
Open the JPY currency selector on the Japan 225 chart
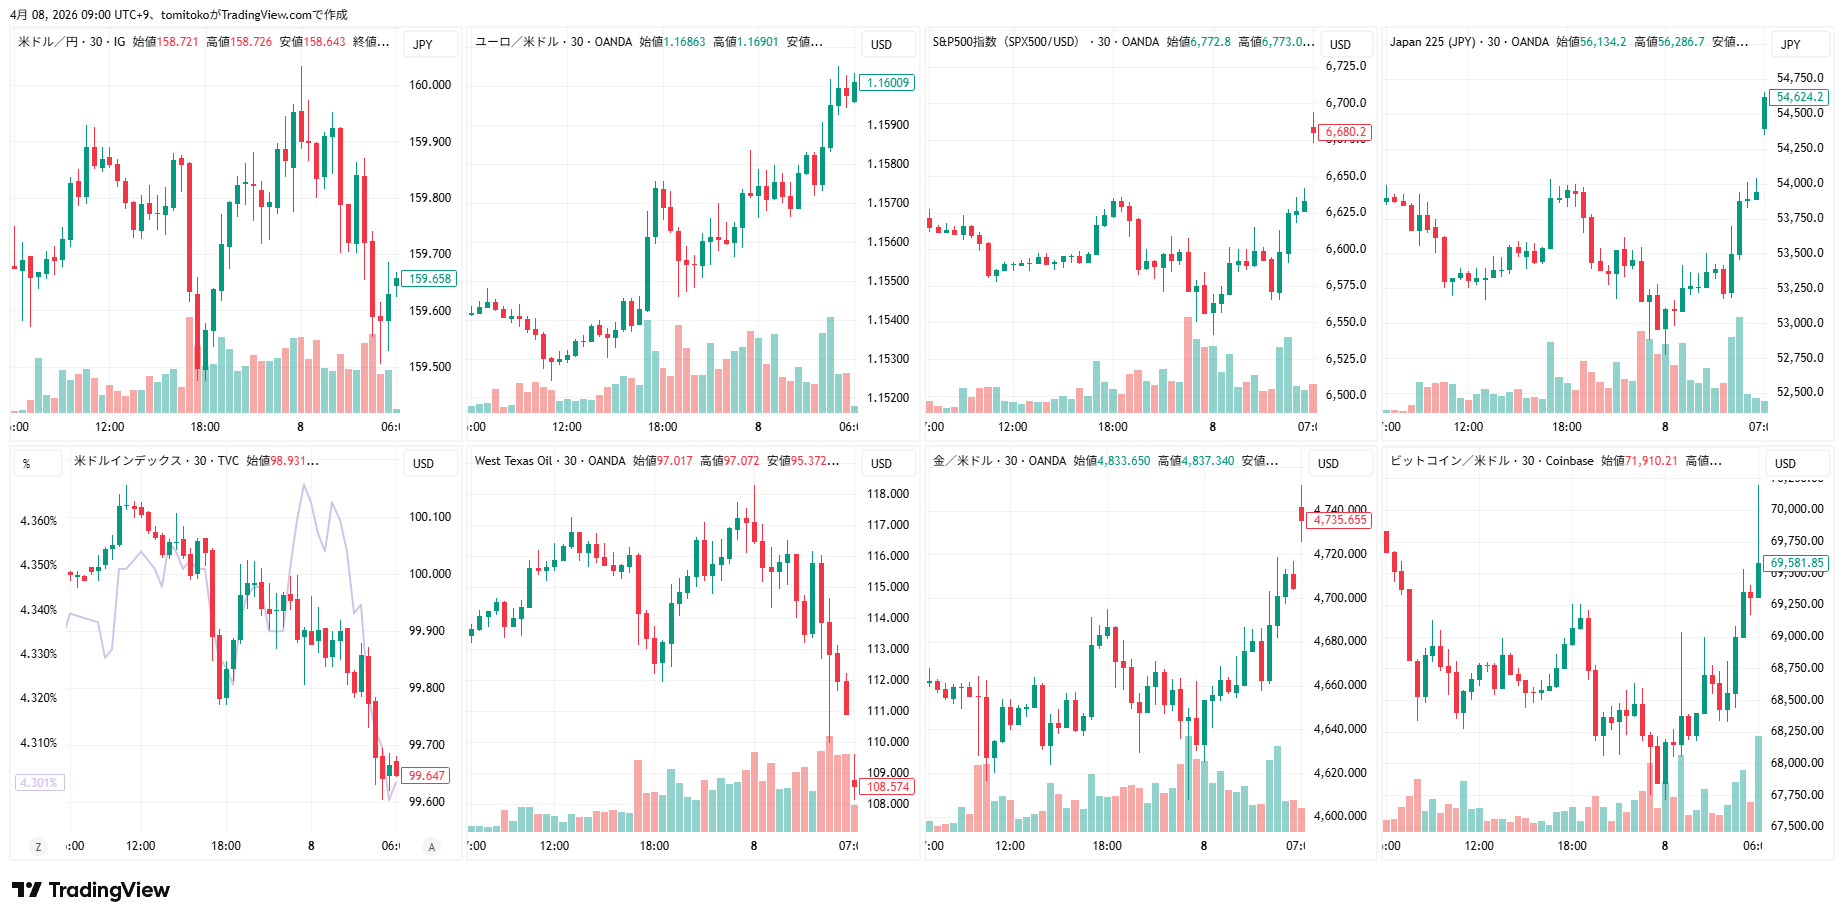tap(1791, 45)
